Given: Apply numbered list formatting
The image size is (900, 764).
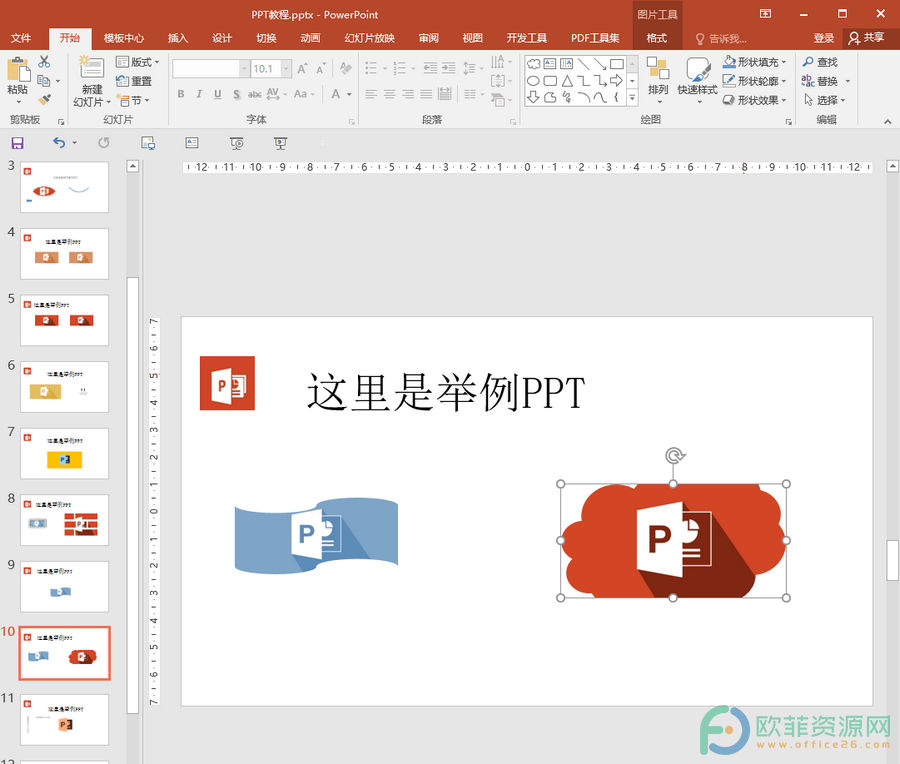Looking at the screenshot, I should [x=400, y=68].
